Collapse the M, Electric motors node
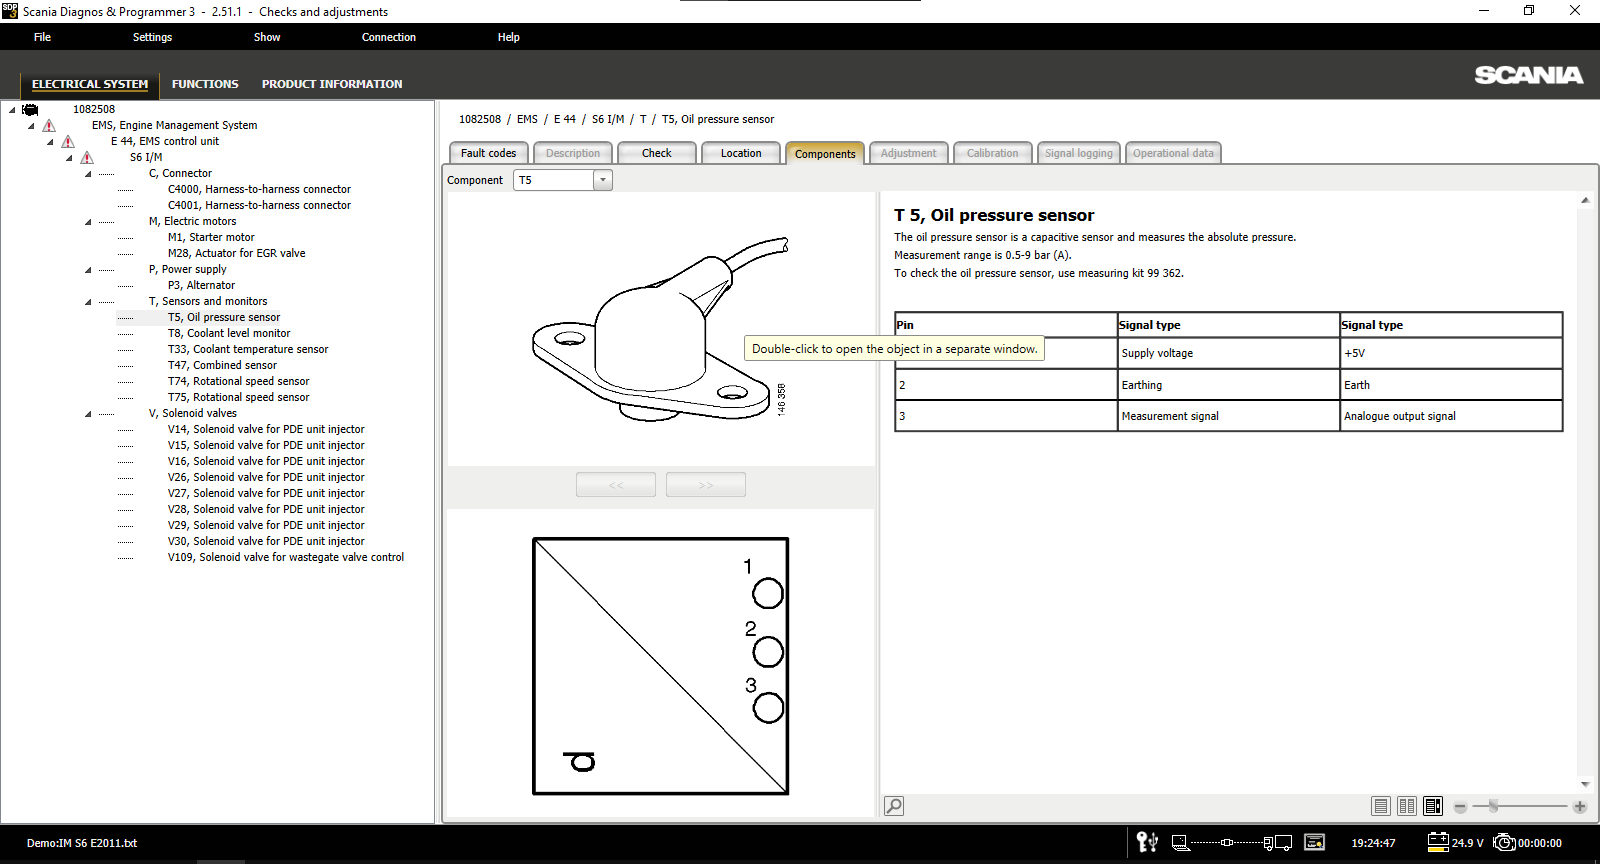Viewport: 1600px width, 864px height. click(x=88, y=222)
